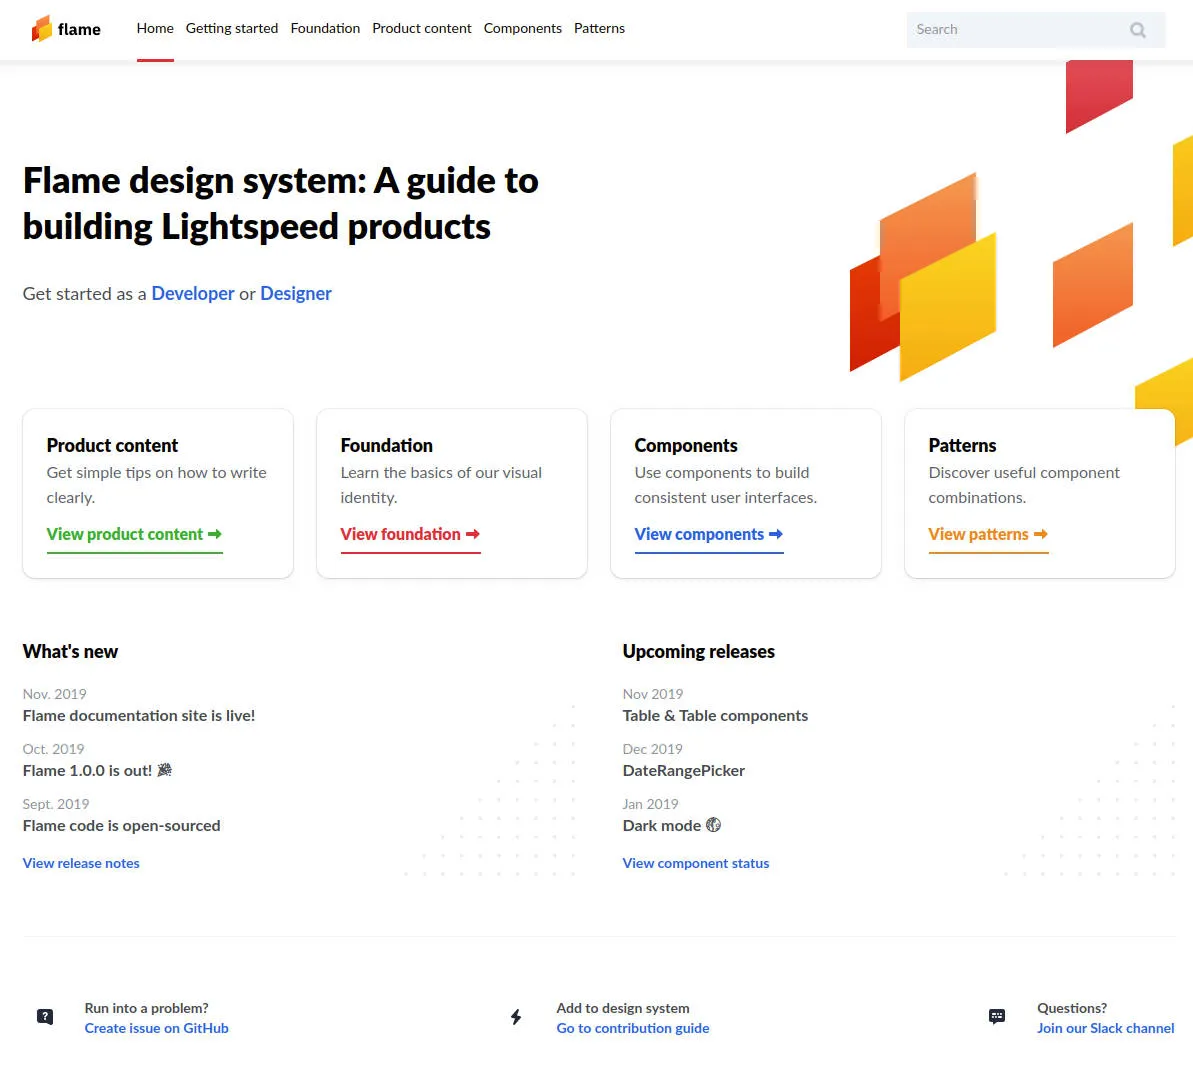Screen dimensions: 1193x1092
Task: Click the blue arrow in View components
Action: pos(777,534)
